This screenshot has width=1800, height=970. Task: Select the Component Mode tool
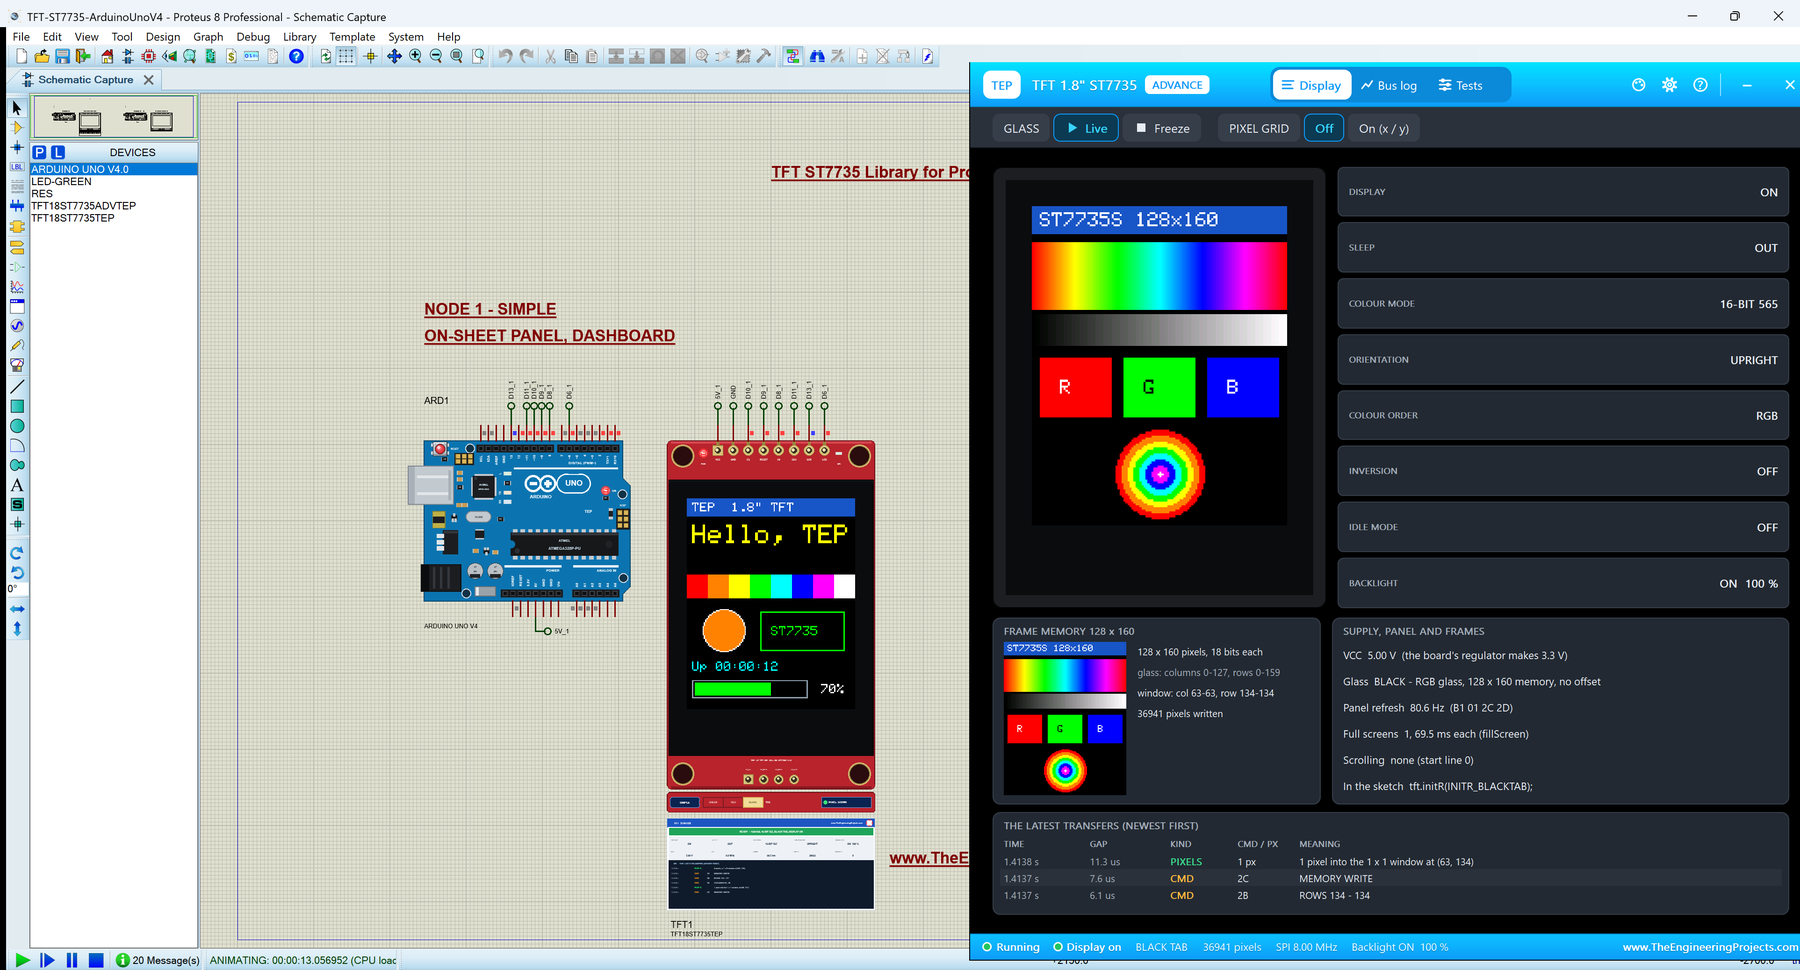coord(17,128)
